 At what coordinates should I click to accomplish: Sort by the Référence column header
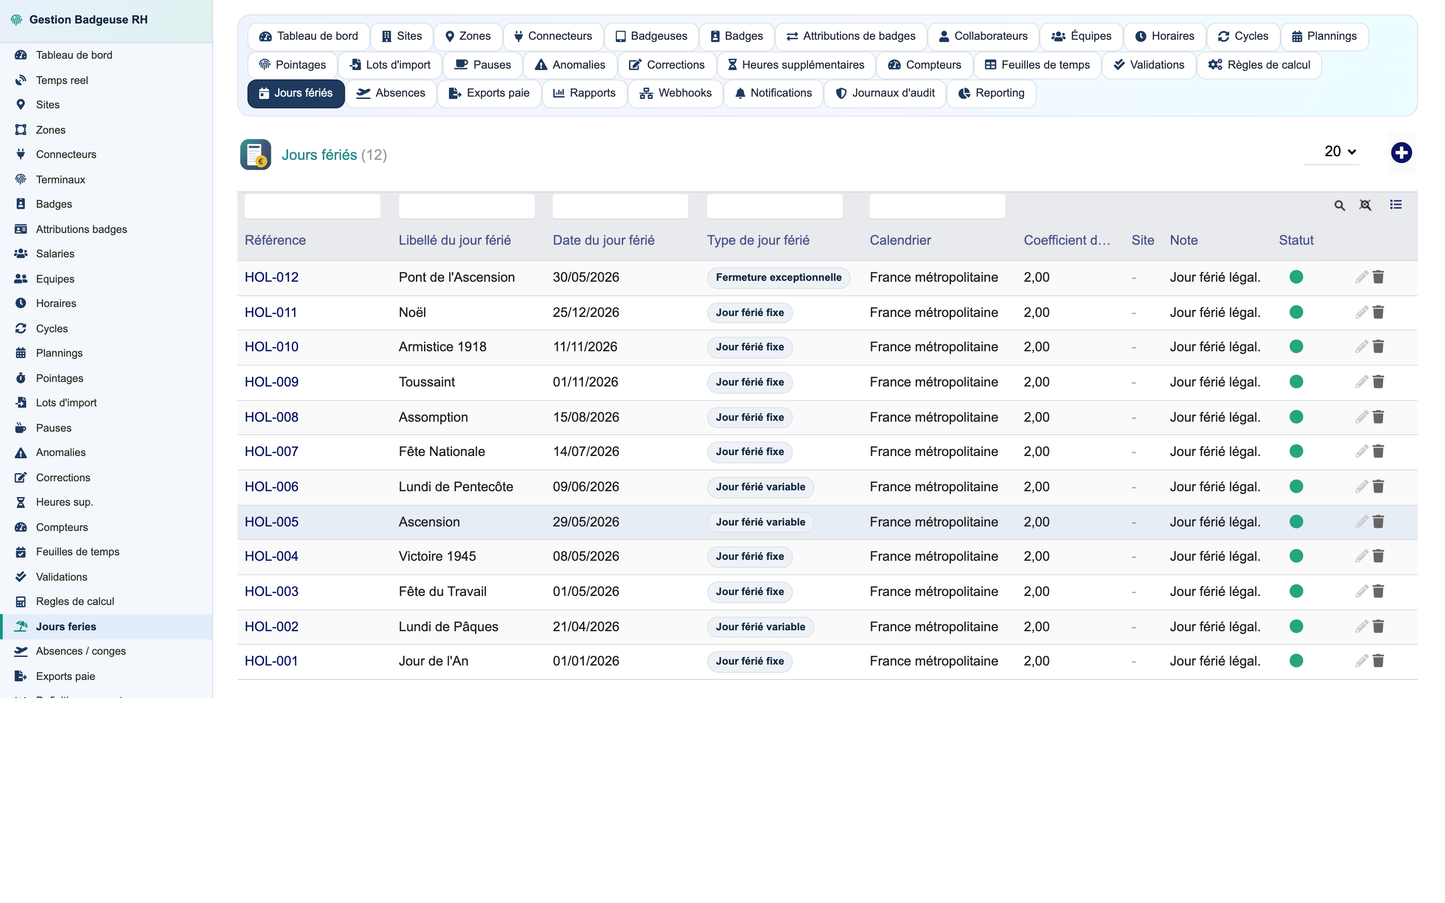pos(275,240)
